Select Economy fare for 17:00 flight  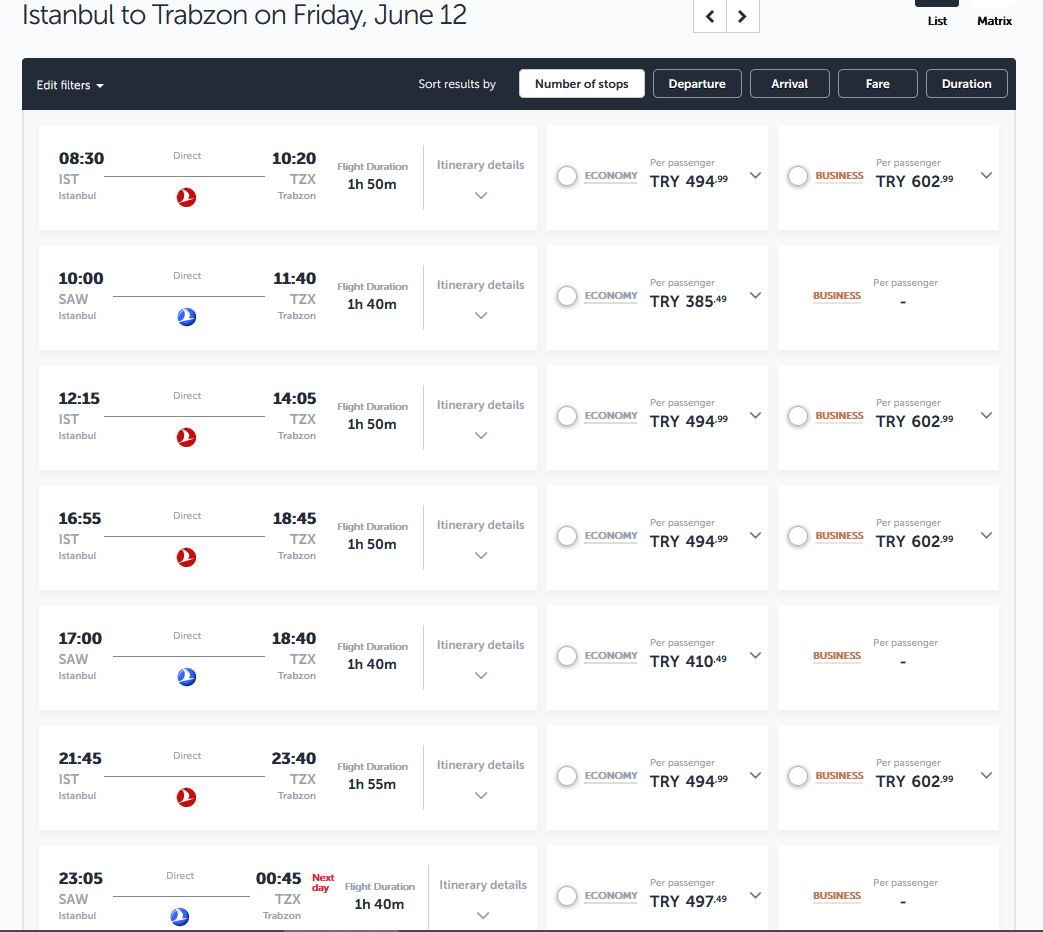pyautogui.click(x=567, y=656)
